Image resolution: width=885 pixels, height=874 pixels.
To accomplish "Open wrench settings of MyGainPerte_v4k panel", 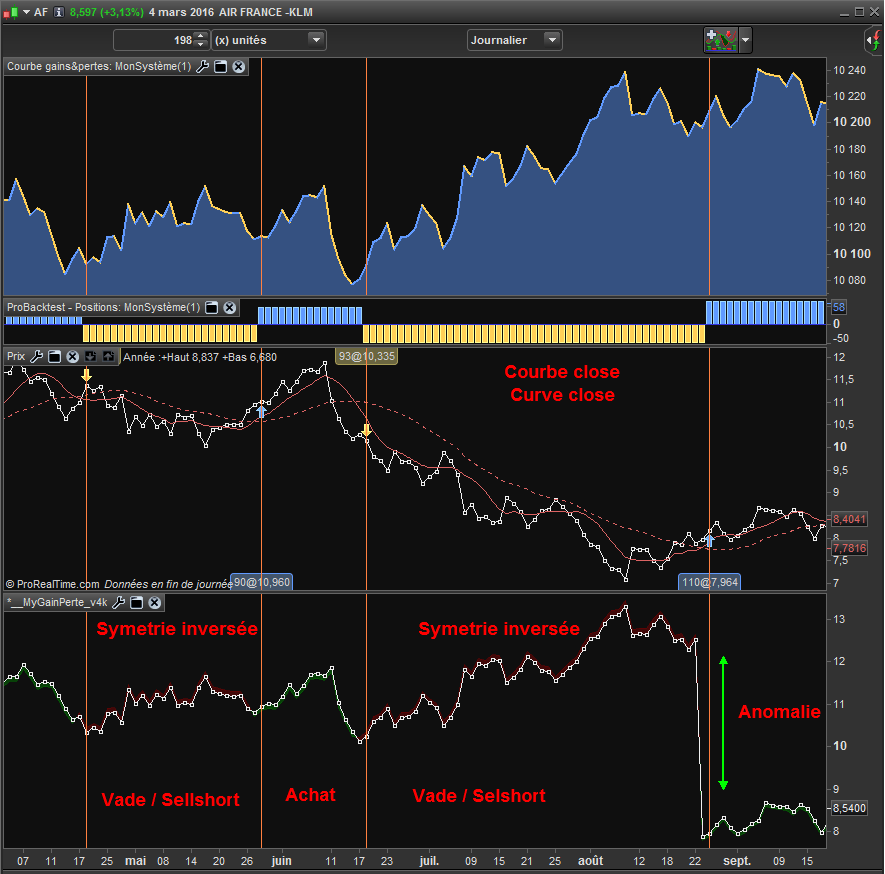I will [x=119, y=603].
